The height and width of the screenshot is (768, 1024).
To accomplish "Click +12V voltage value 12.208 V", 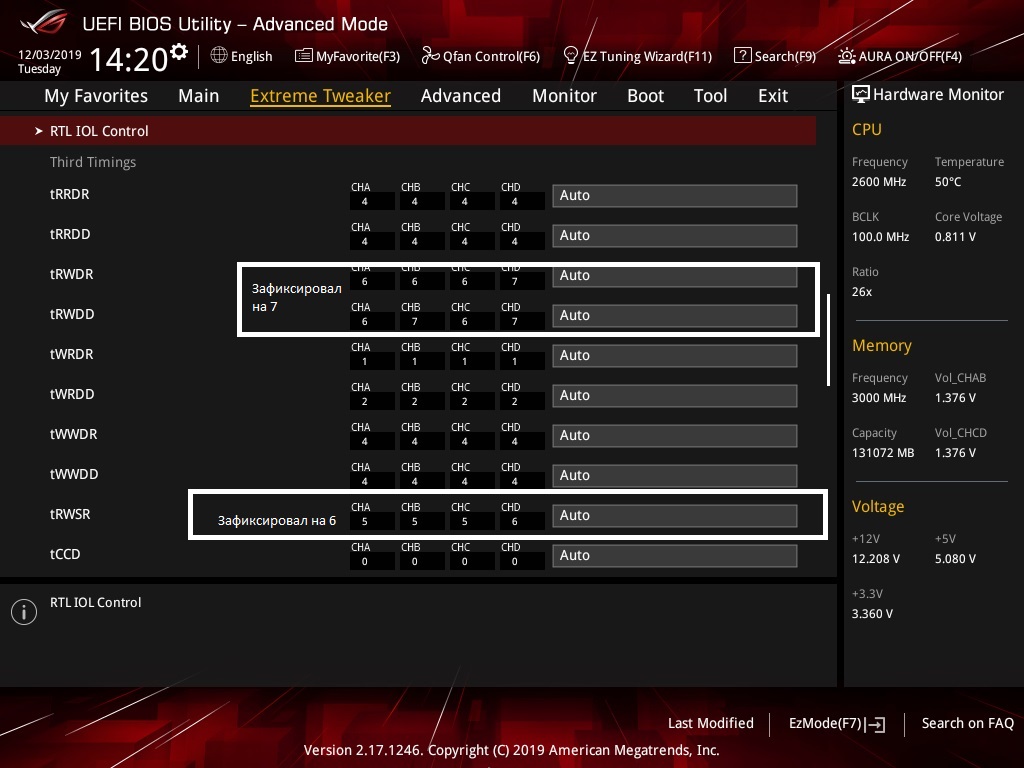I will pyautogui.click(x=876, y=559).
